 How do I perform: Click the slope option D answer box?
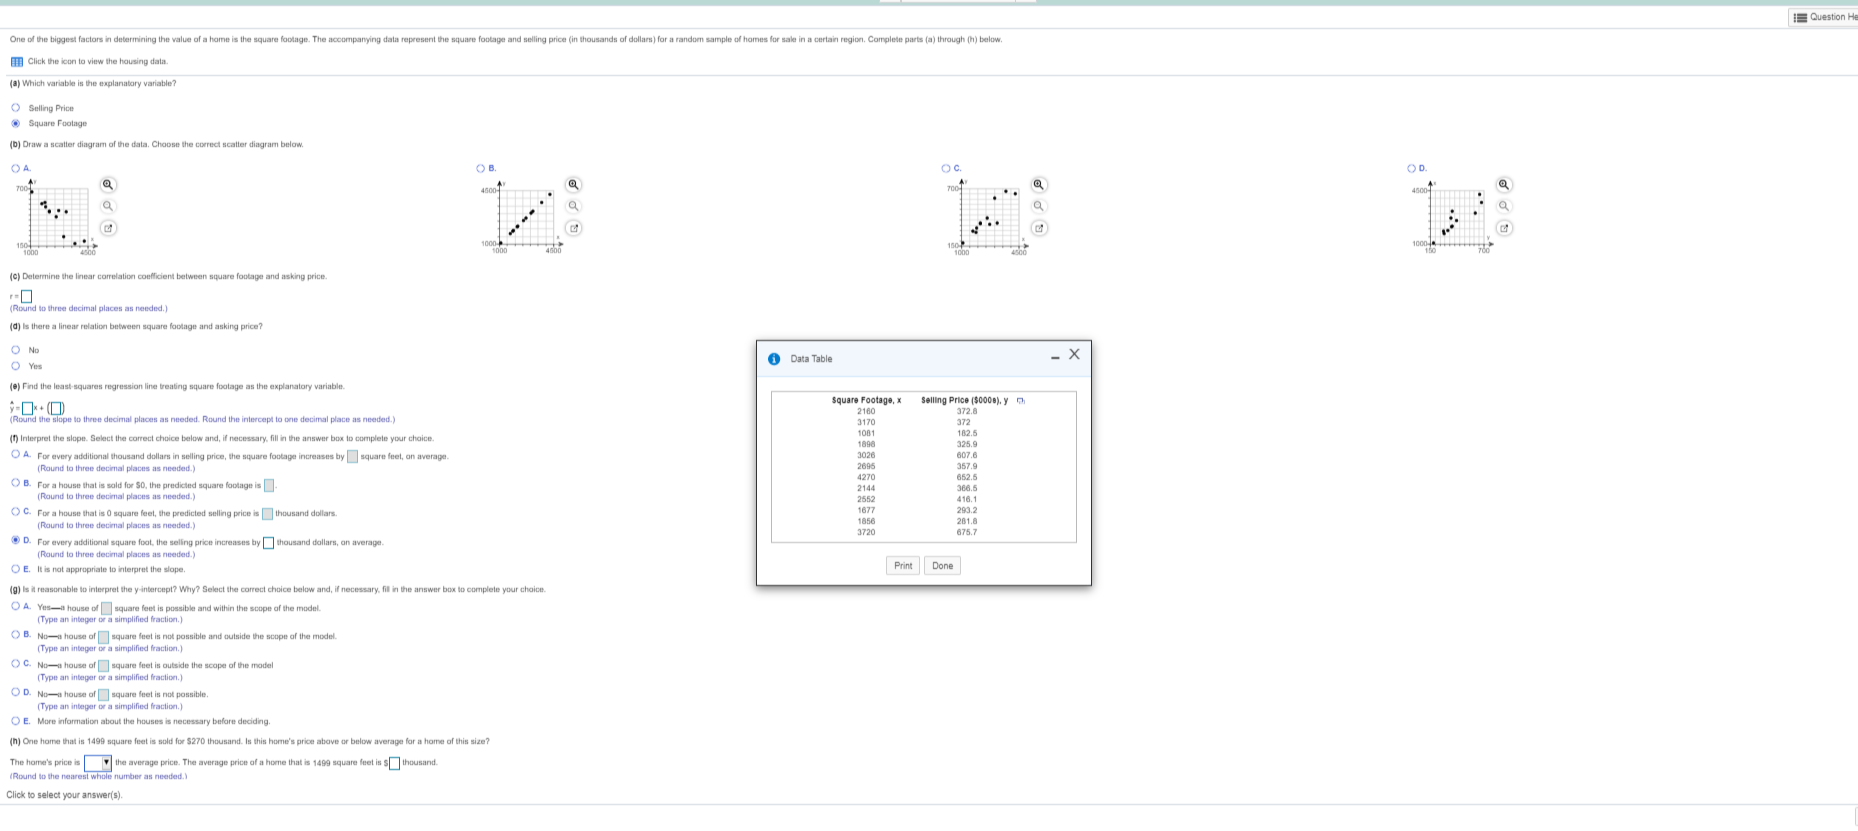tap(269, 543)
